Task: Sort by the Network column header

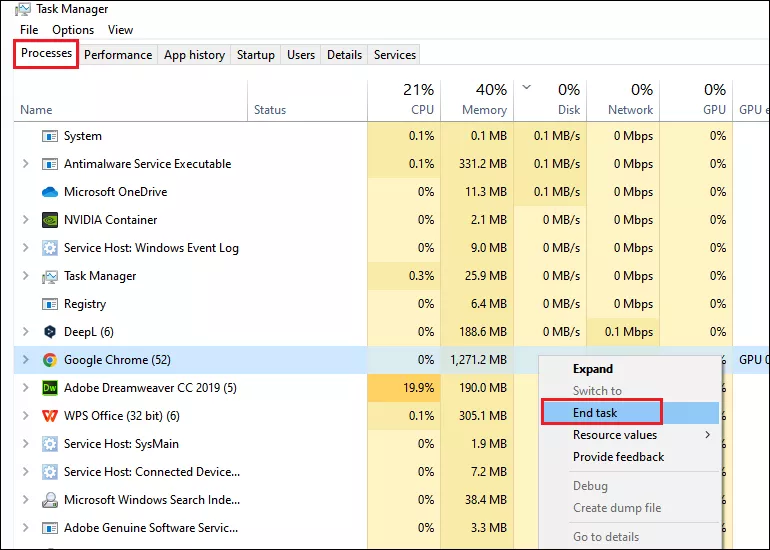Action: pos(623,101)
